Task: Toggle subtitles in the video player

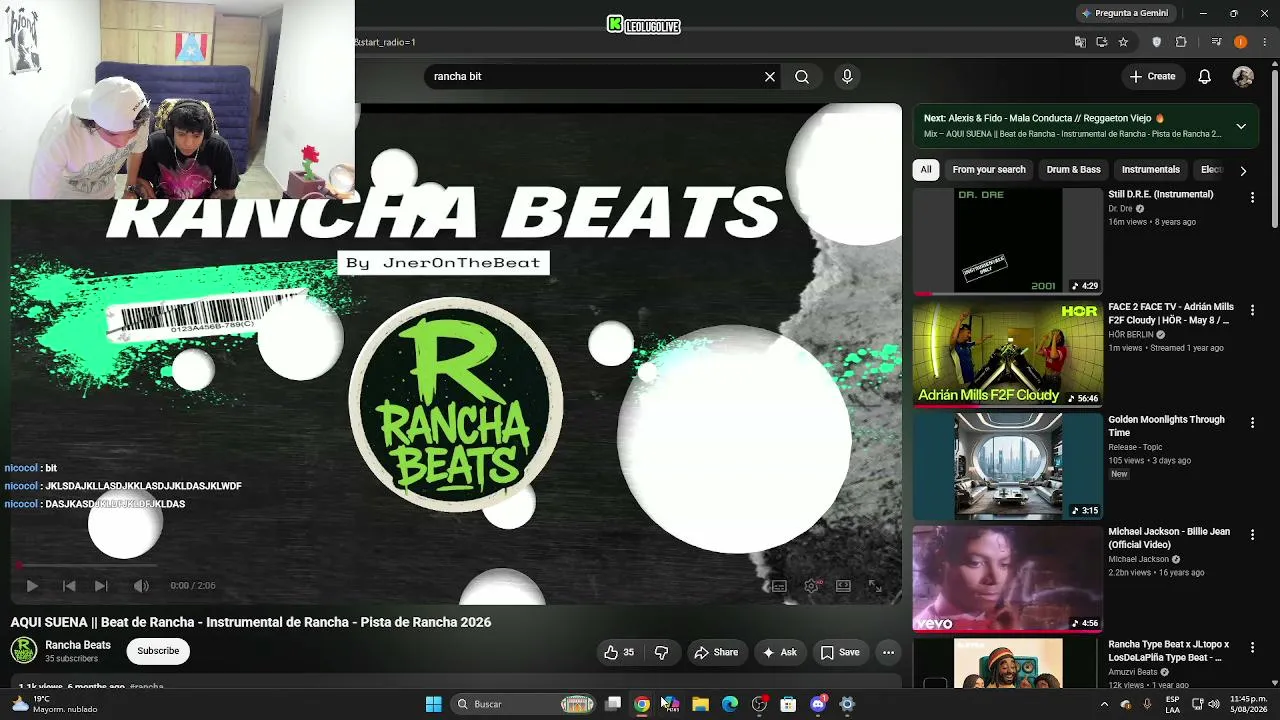Action: tap(779, 586)
